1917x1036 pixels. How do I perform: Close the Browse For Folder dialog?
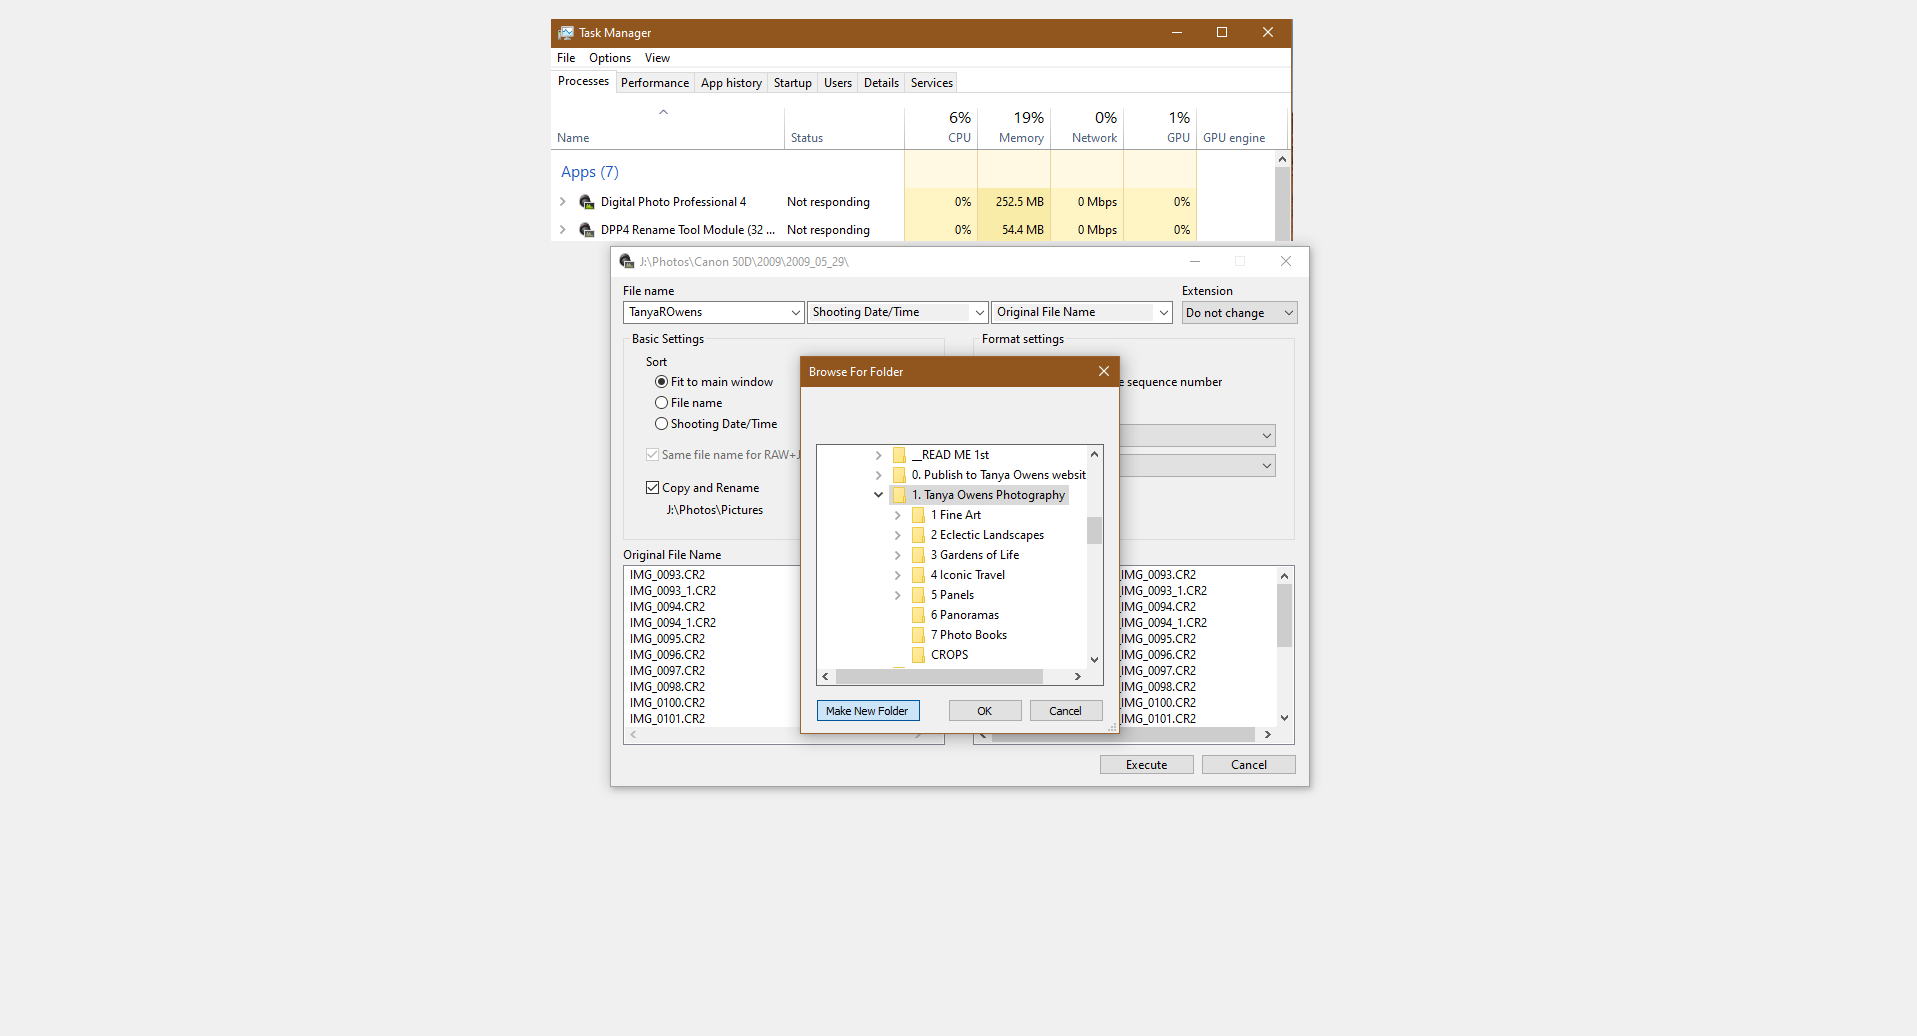[1103, 371]
